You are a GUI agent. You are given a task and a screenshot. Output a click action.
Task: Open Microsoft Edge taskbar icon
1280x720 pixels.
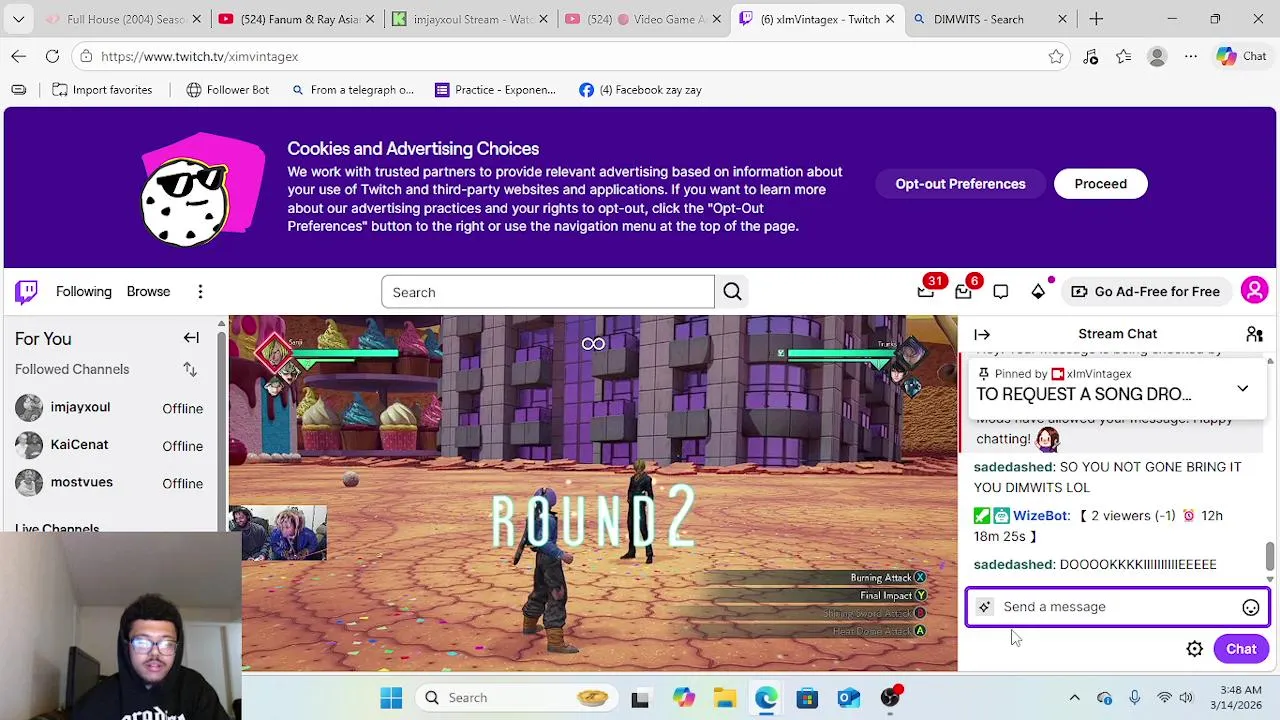coord(766,698)
